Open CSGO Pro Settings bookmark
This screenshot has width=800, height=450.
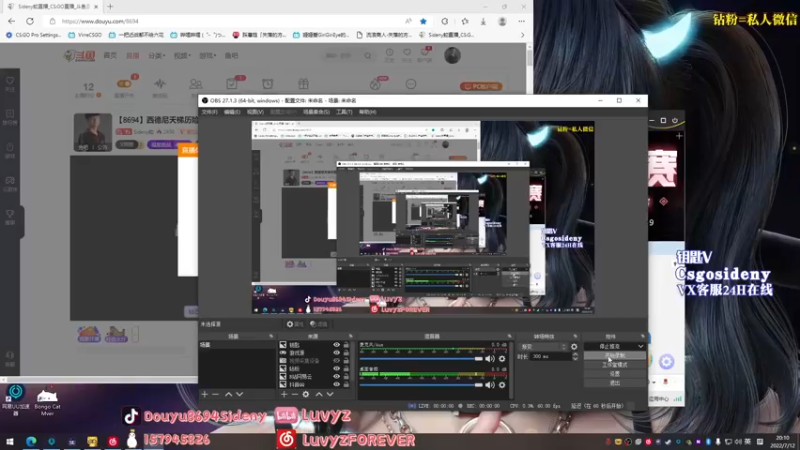(33, 35)
